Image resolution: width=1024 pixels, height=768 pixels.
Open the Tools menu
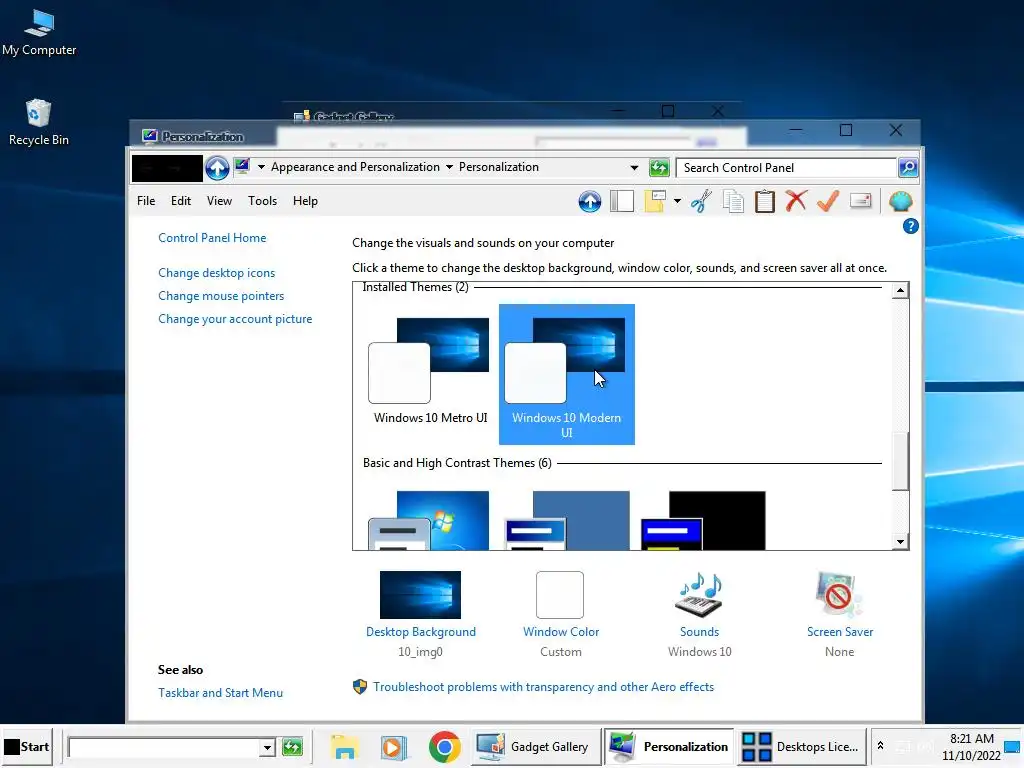click(263, 201)
